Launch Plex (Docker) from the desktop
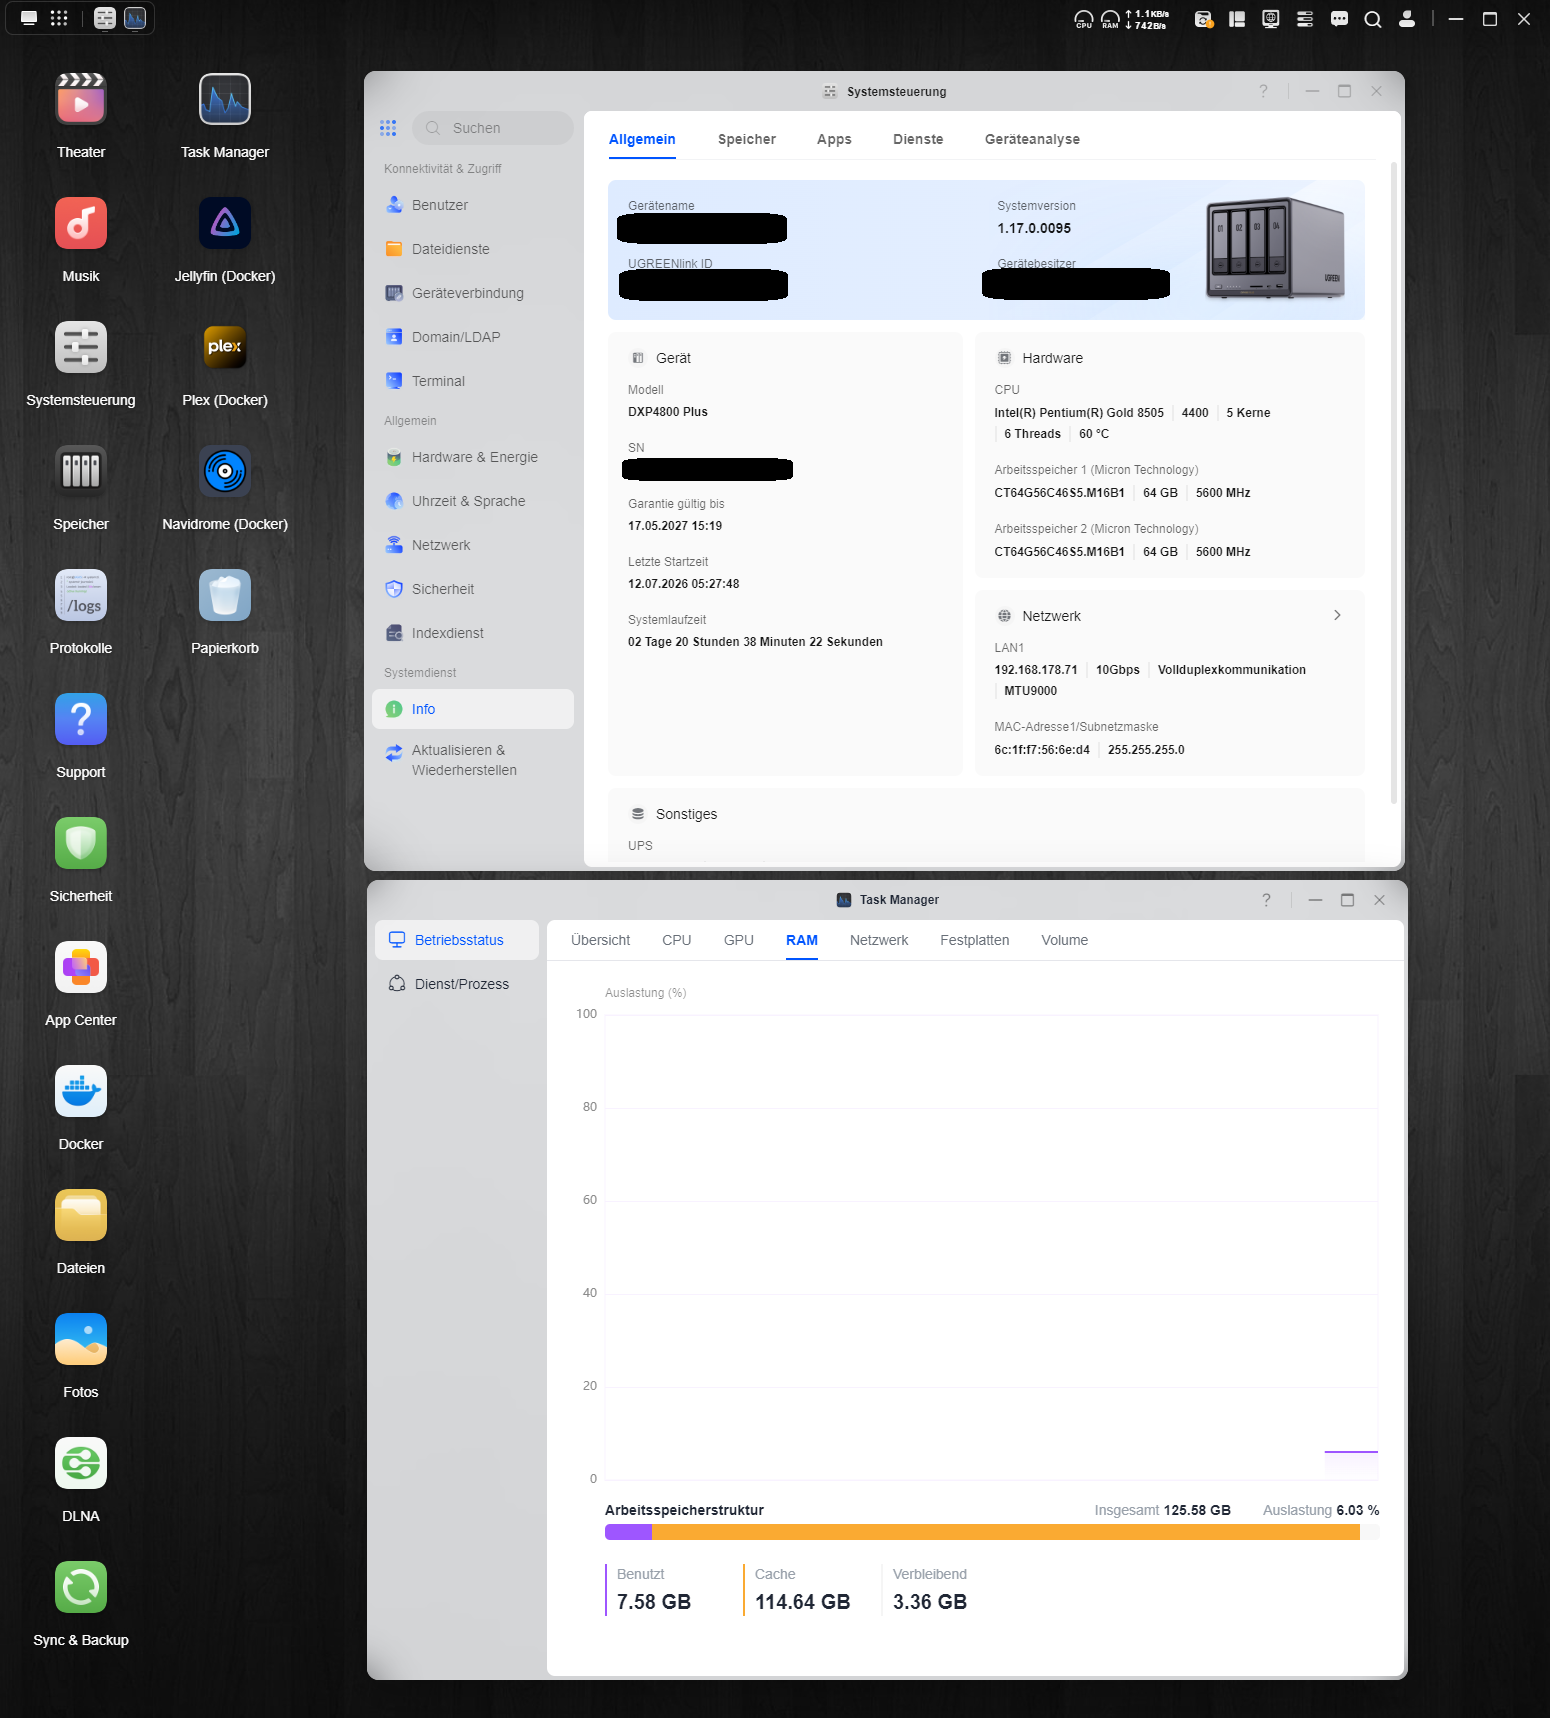 225,347
